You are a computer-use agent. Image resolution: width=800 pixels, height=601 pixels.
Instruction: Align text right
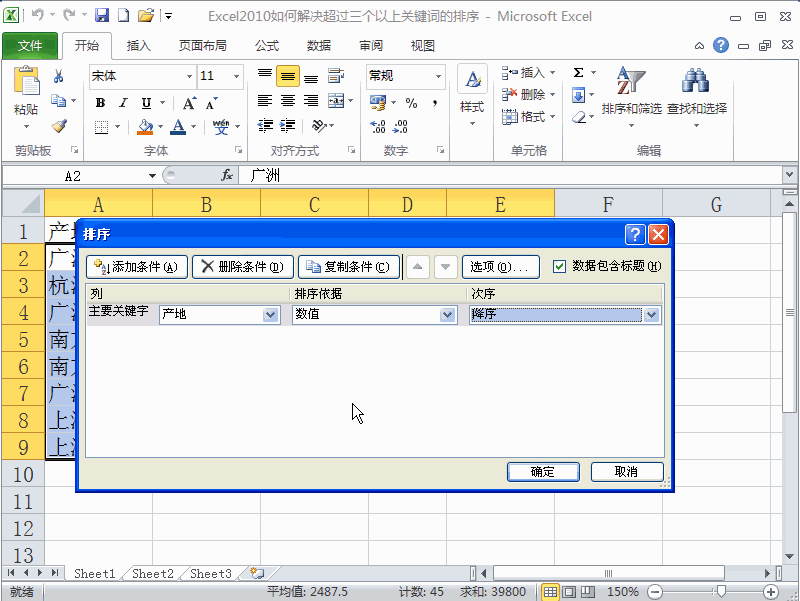pos(311,101)
